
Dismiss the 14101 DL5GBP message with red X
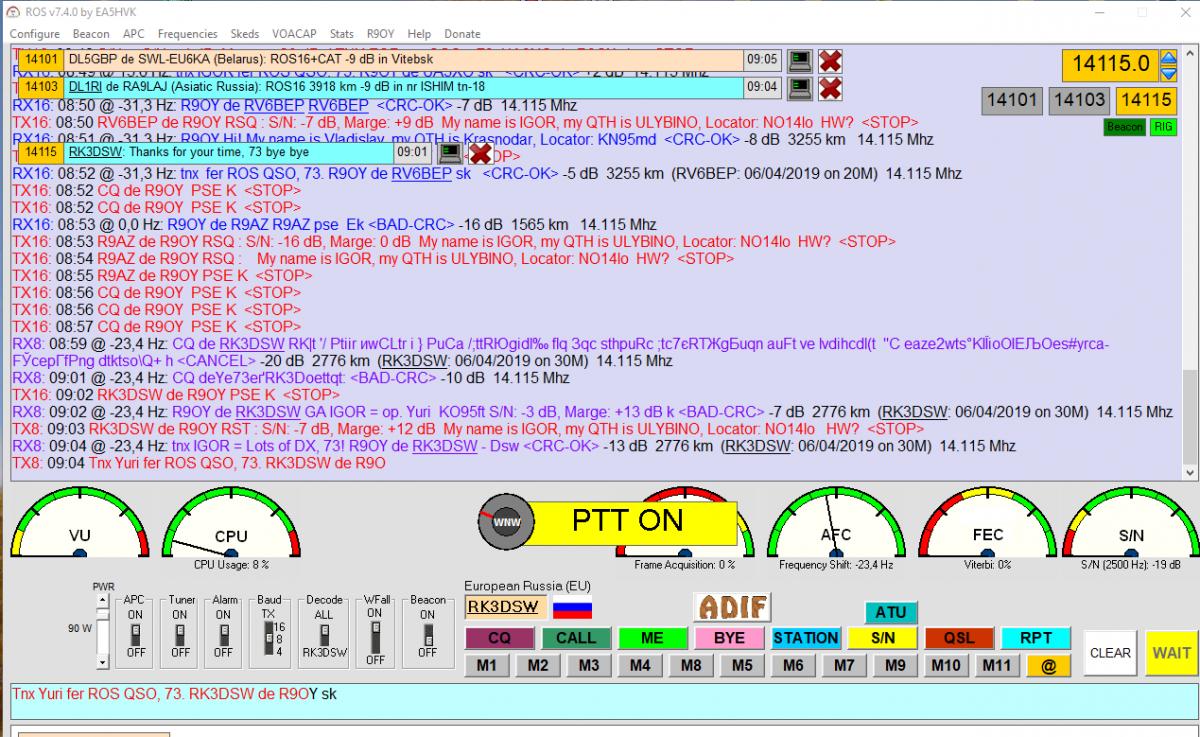[x=830, y=60]
